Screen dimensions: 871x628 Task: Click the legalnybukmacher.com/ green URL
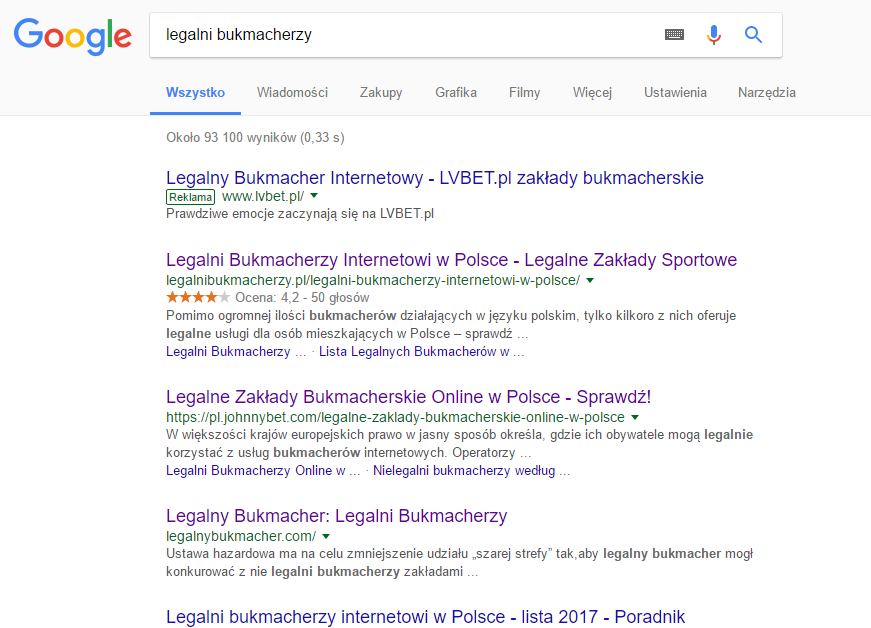[x=241, y=536]
